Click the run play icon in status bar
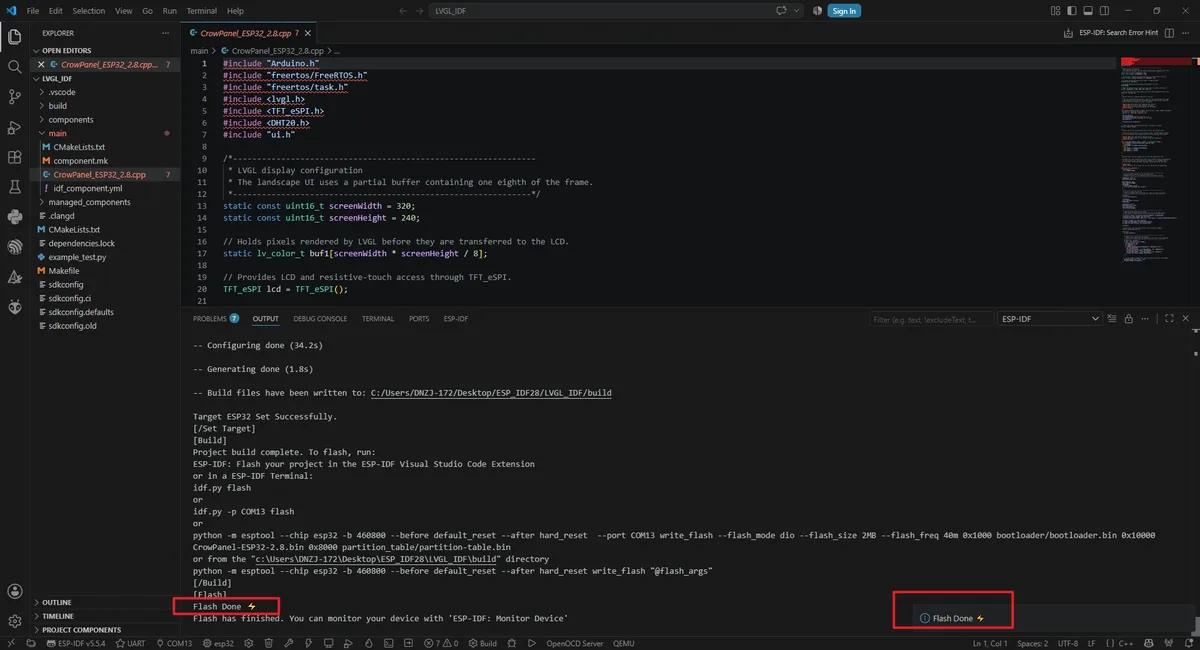Image resolution: width=1200 pixels, height=650 pixels. pyautogui.click(x=532, y=643)
